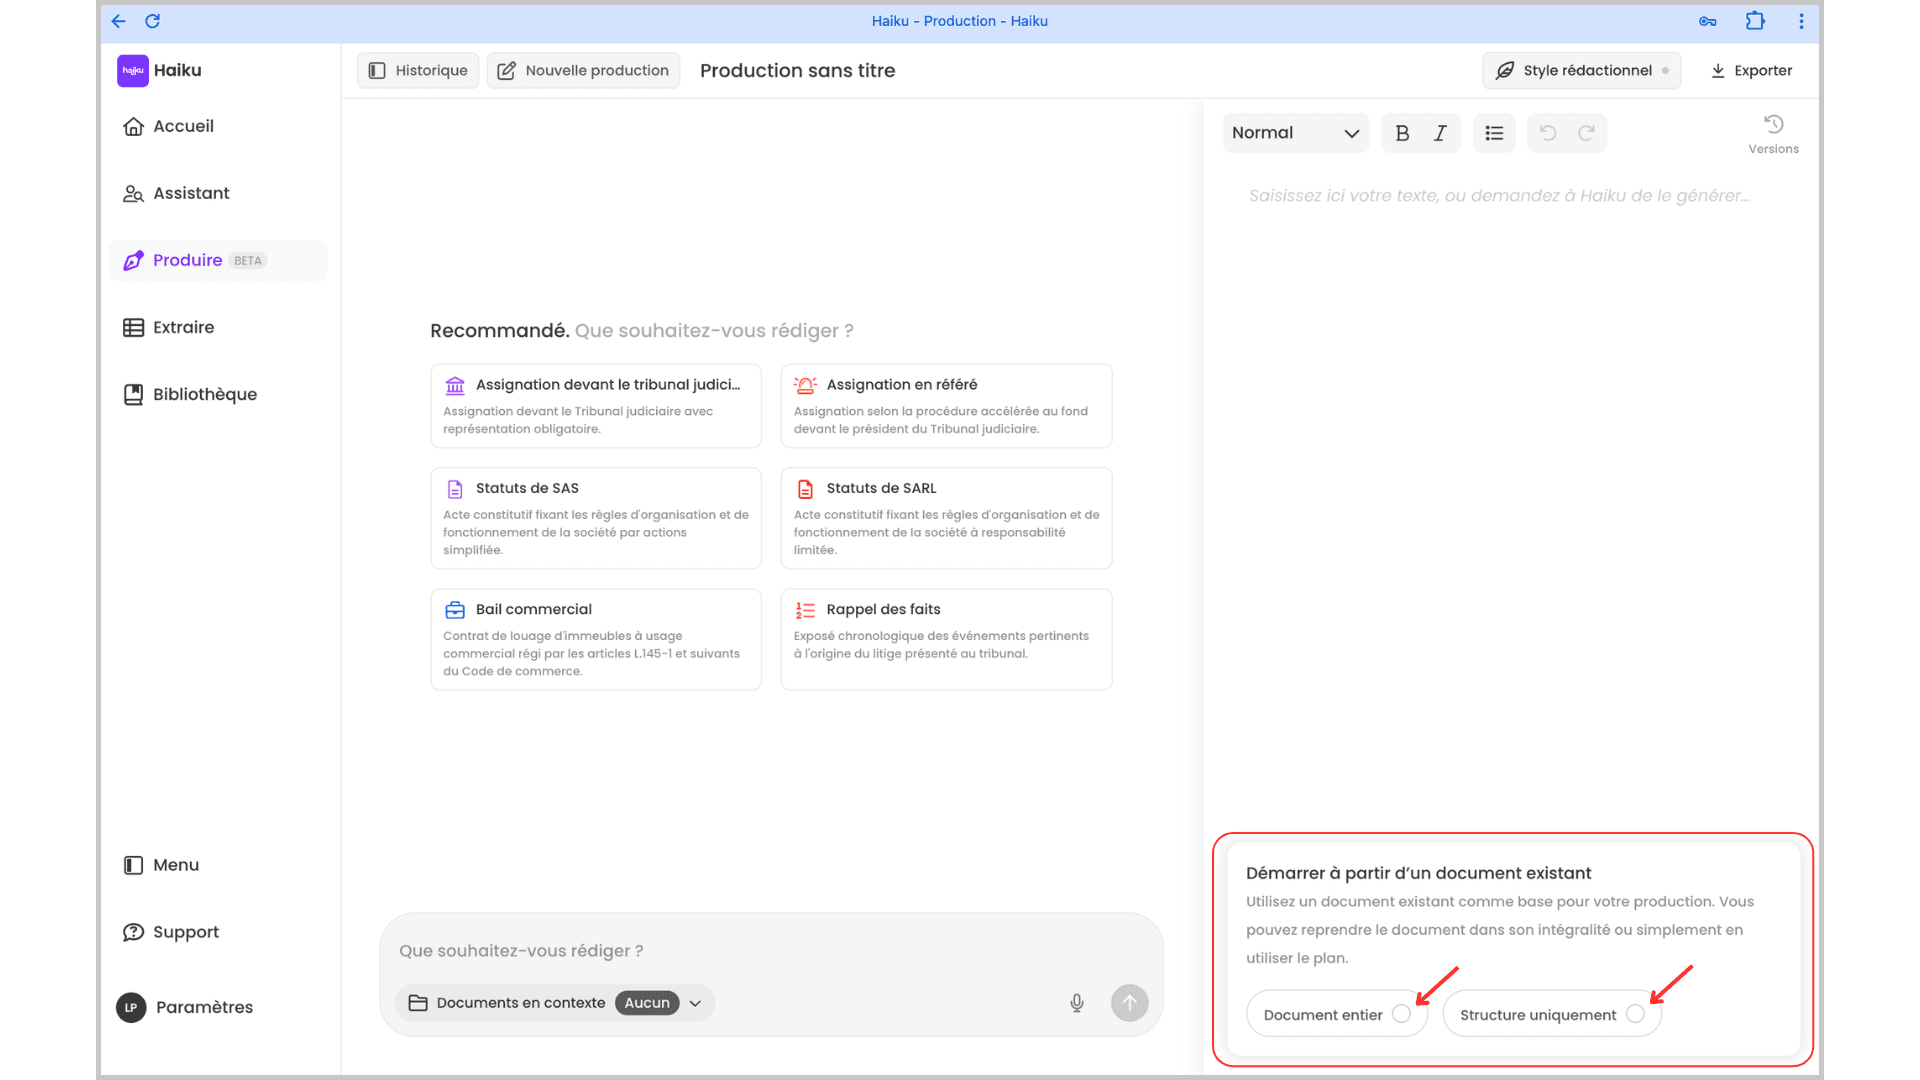Open Bibliothèque from the sidebar
The image size is (1920, 1080).
point(204,394)
